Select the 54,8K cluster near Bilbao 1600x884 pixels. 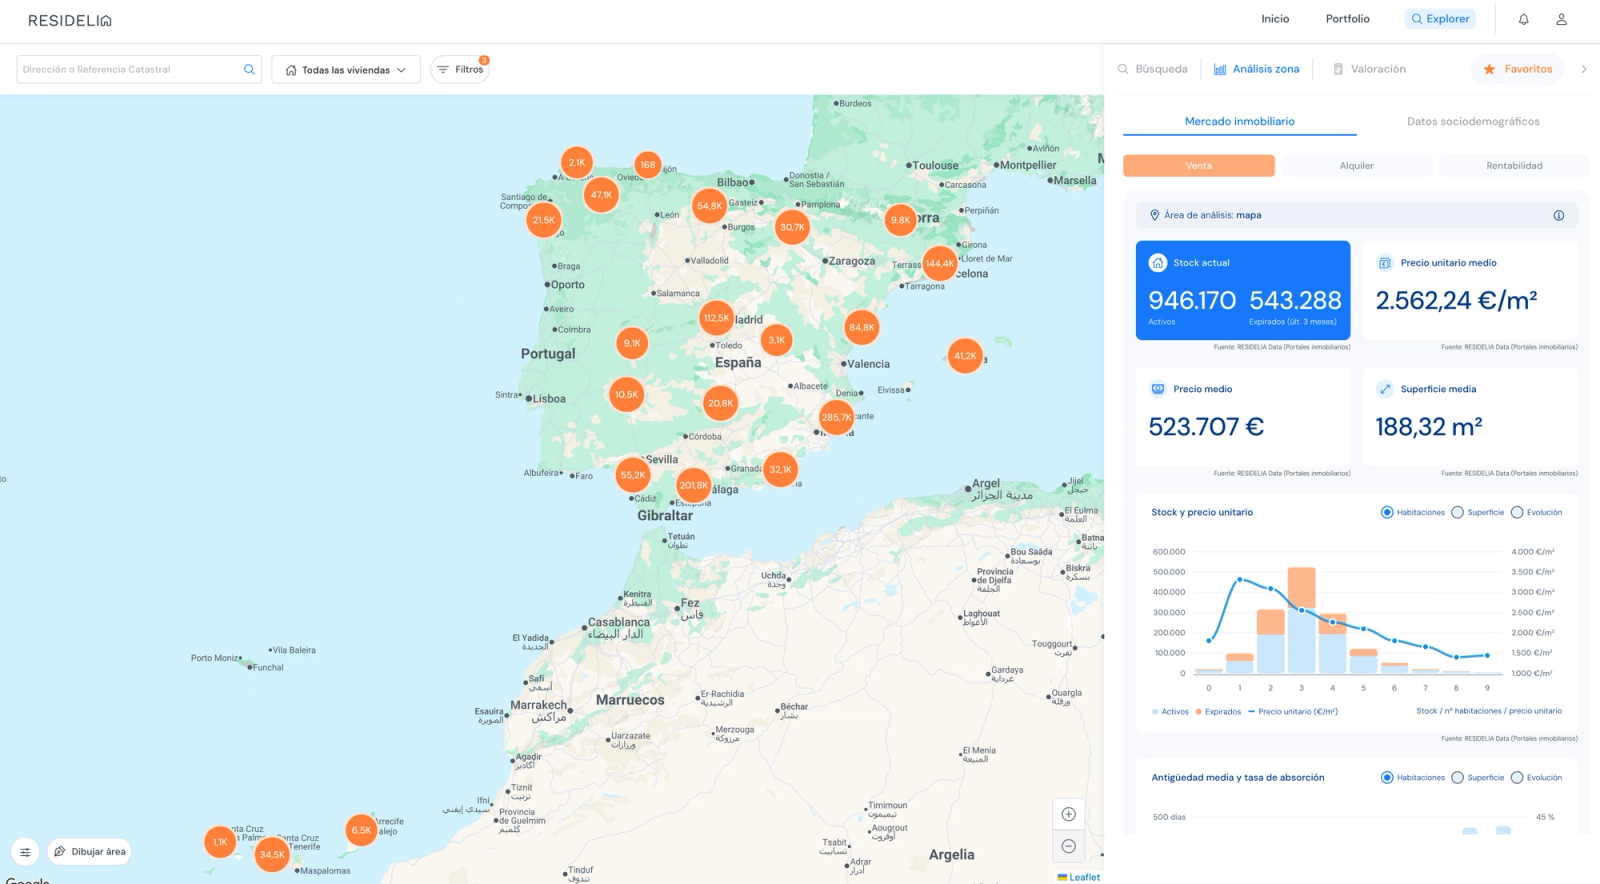pos(709,206)
